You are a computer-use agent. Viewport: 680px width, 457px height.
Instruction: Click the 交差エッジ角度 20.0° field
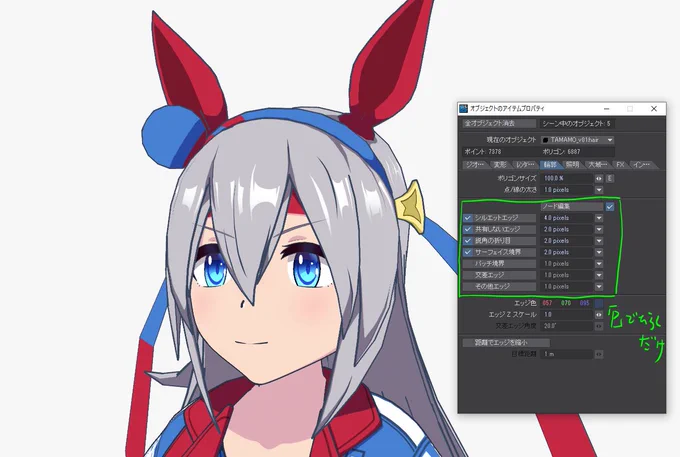click(x=567, y=326)
